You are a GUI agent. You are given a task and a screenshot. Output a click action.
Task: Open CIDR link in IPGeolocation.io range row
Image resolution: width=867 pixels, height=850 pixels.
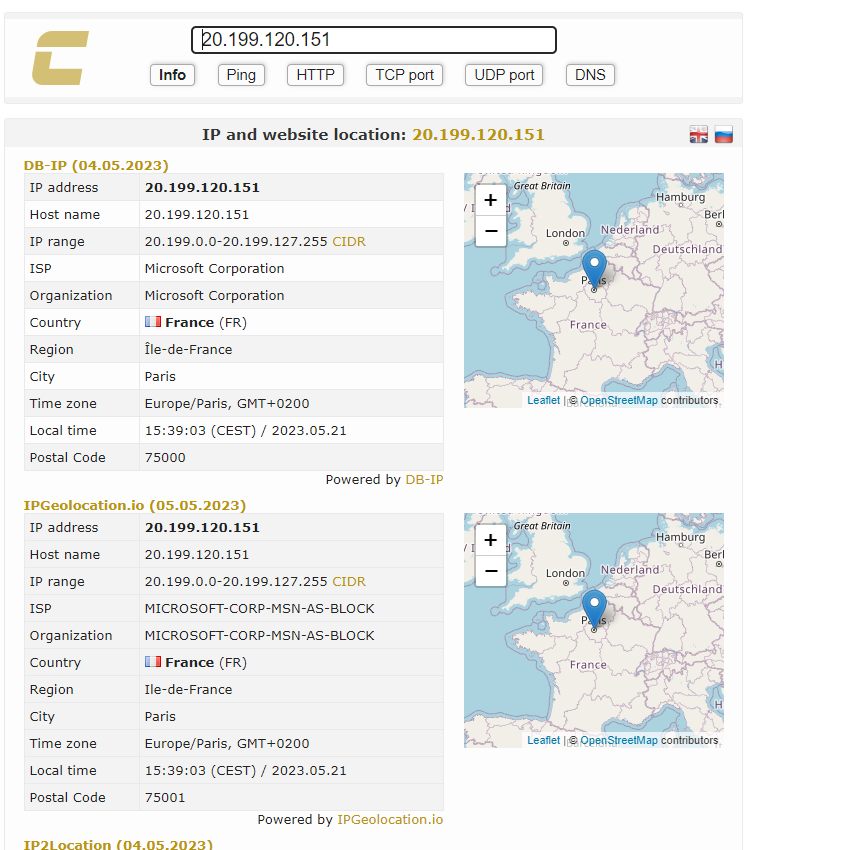(349, 582)
